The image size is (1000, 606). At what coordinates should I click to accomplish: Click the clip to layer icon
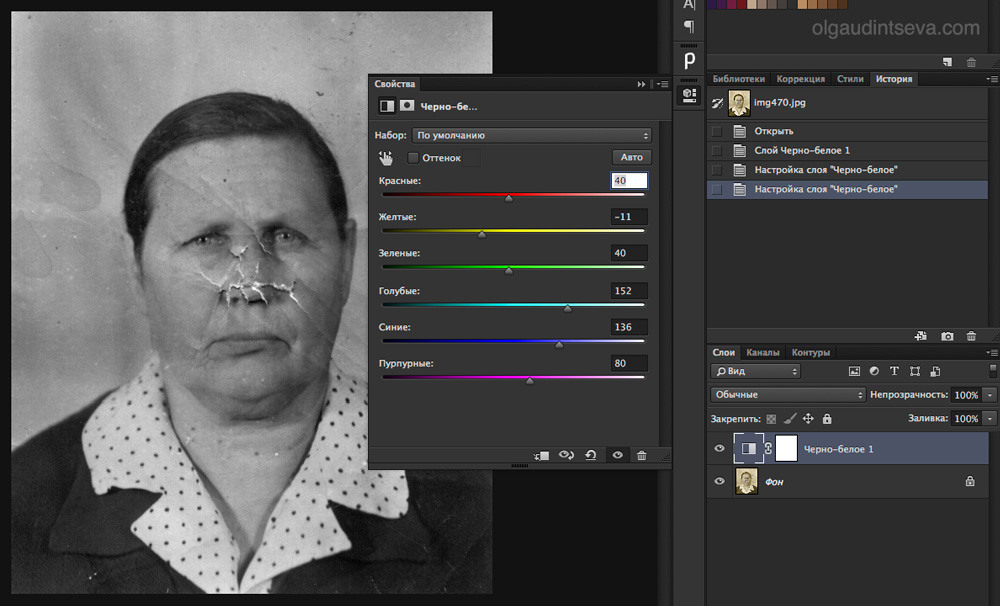541,455
